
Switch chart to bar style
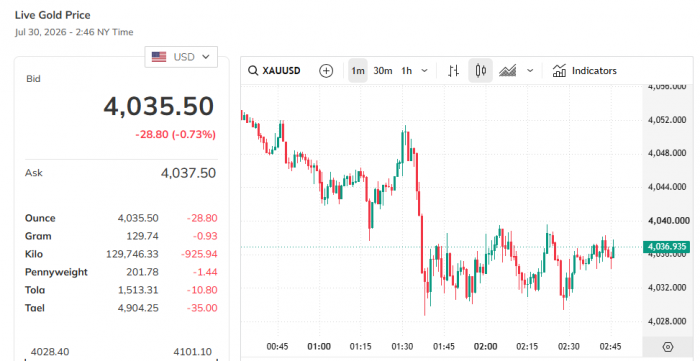coord(454,71)
